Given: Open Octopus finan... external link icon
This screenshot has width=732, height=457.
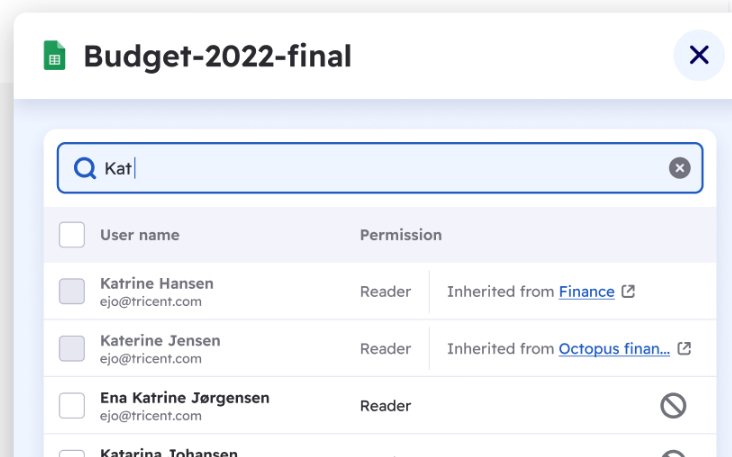Looking at the screenshot, I should (x=684, y=348).
